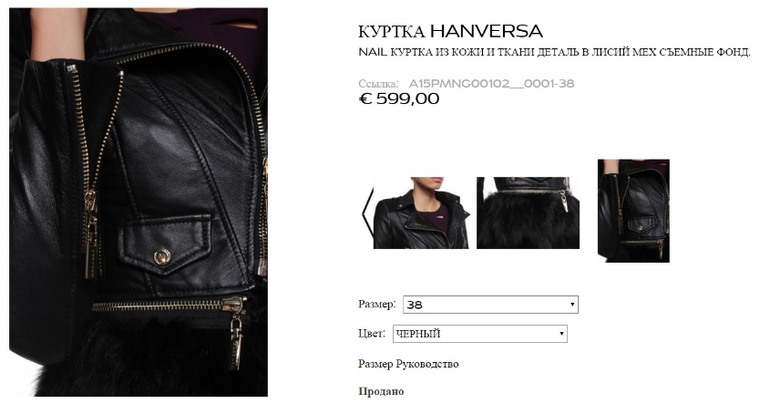This screenshot has height=404, width=770.
Task: Choose the sleeve and pocket detail thumbnail
Action: click(x=633, y=211)
